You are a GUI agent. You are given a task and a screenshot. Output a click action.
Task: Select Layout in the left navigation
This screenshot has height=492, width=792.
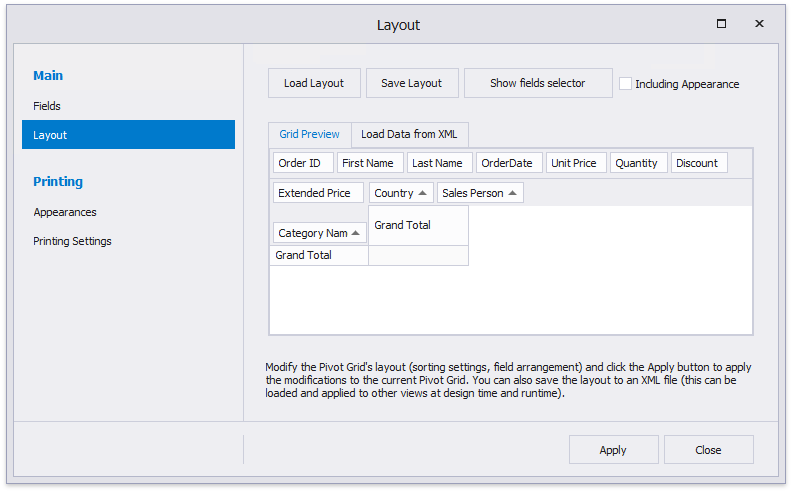click(50, 135)
